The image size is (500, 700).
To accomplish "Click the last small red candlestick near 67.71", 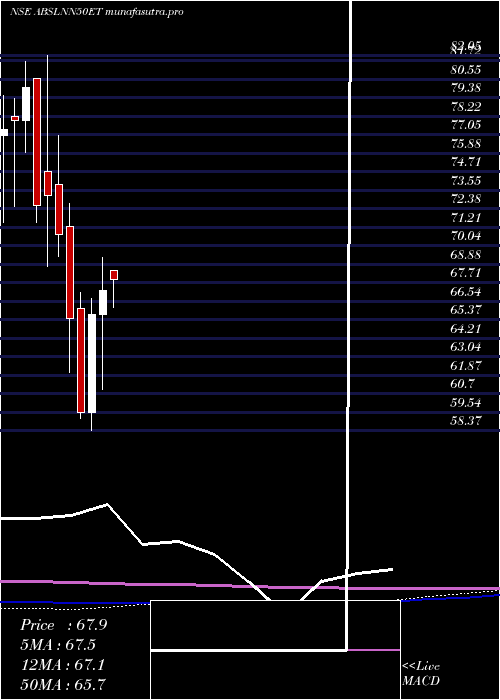I will 114,275.
